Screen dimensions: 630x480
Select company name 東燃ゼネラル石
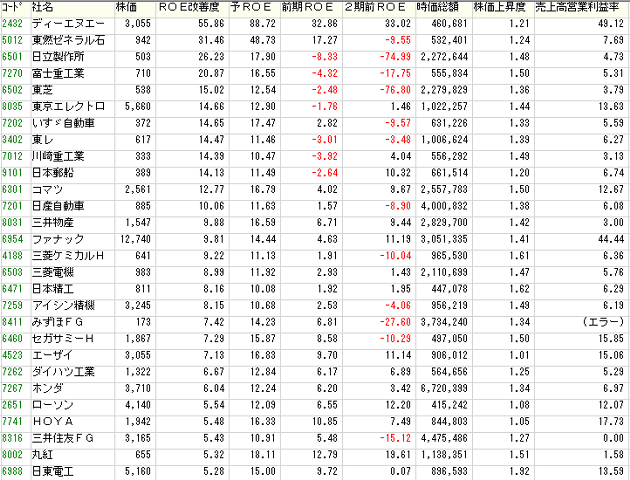click(68, 40)
